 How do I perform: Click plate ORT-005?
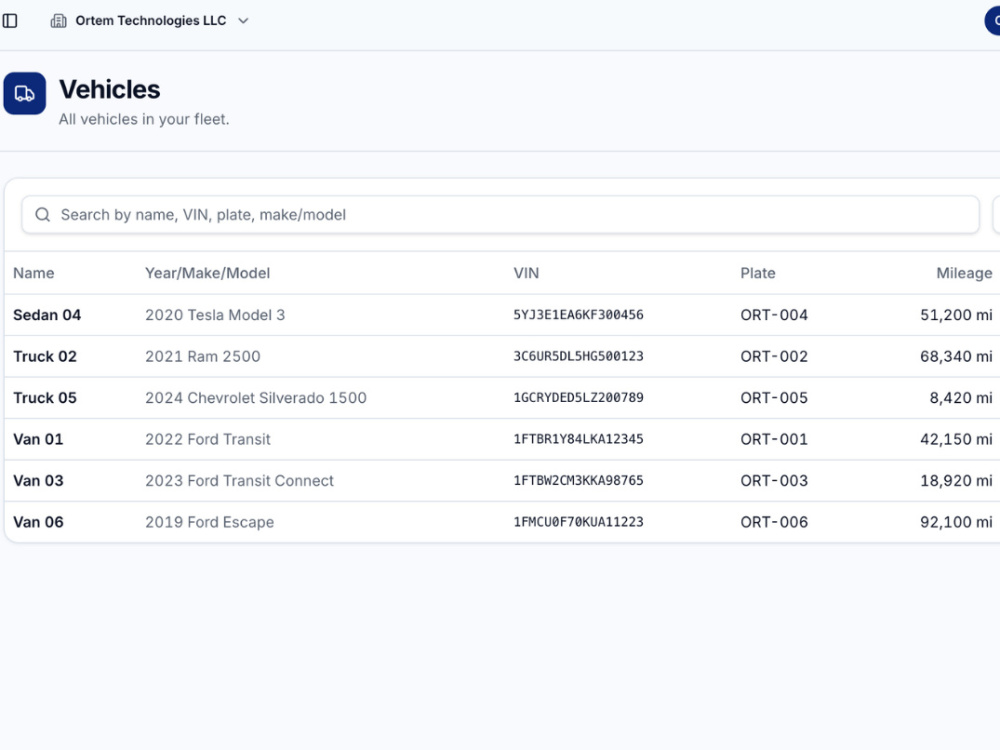point(774,398)
